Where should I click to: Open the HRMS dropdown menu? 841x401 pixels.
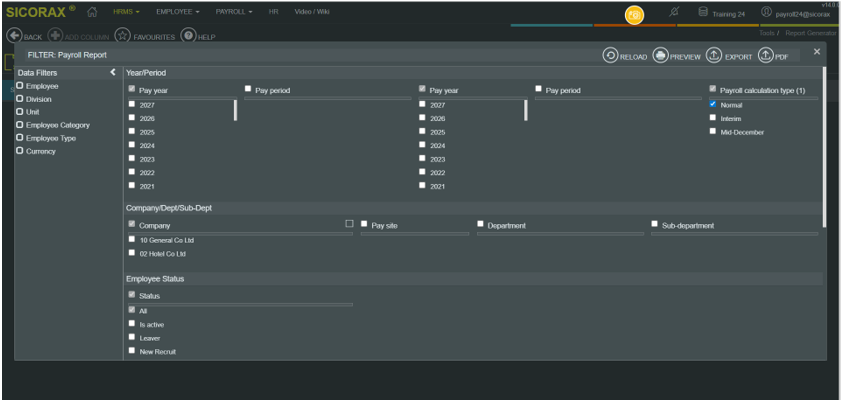[x=127, y=12]
